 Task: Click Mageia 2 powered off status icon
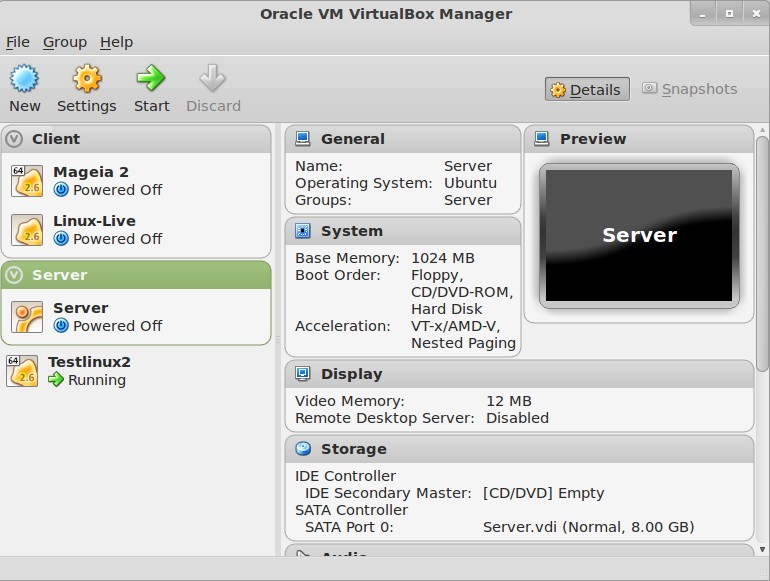(x=61, y=190)
